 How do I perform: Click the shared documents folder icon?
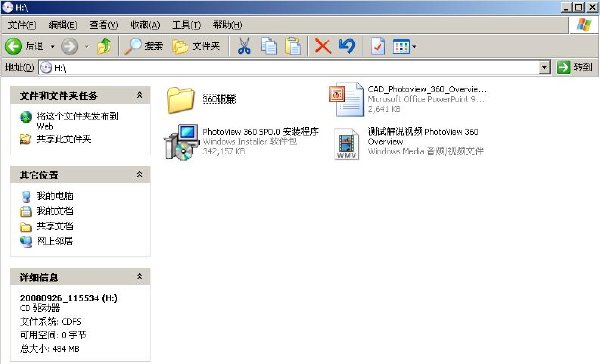pos(26,227)
